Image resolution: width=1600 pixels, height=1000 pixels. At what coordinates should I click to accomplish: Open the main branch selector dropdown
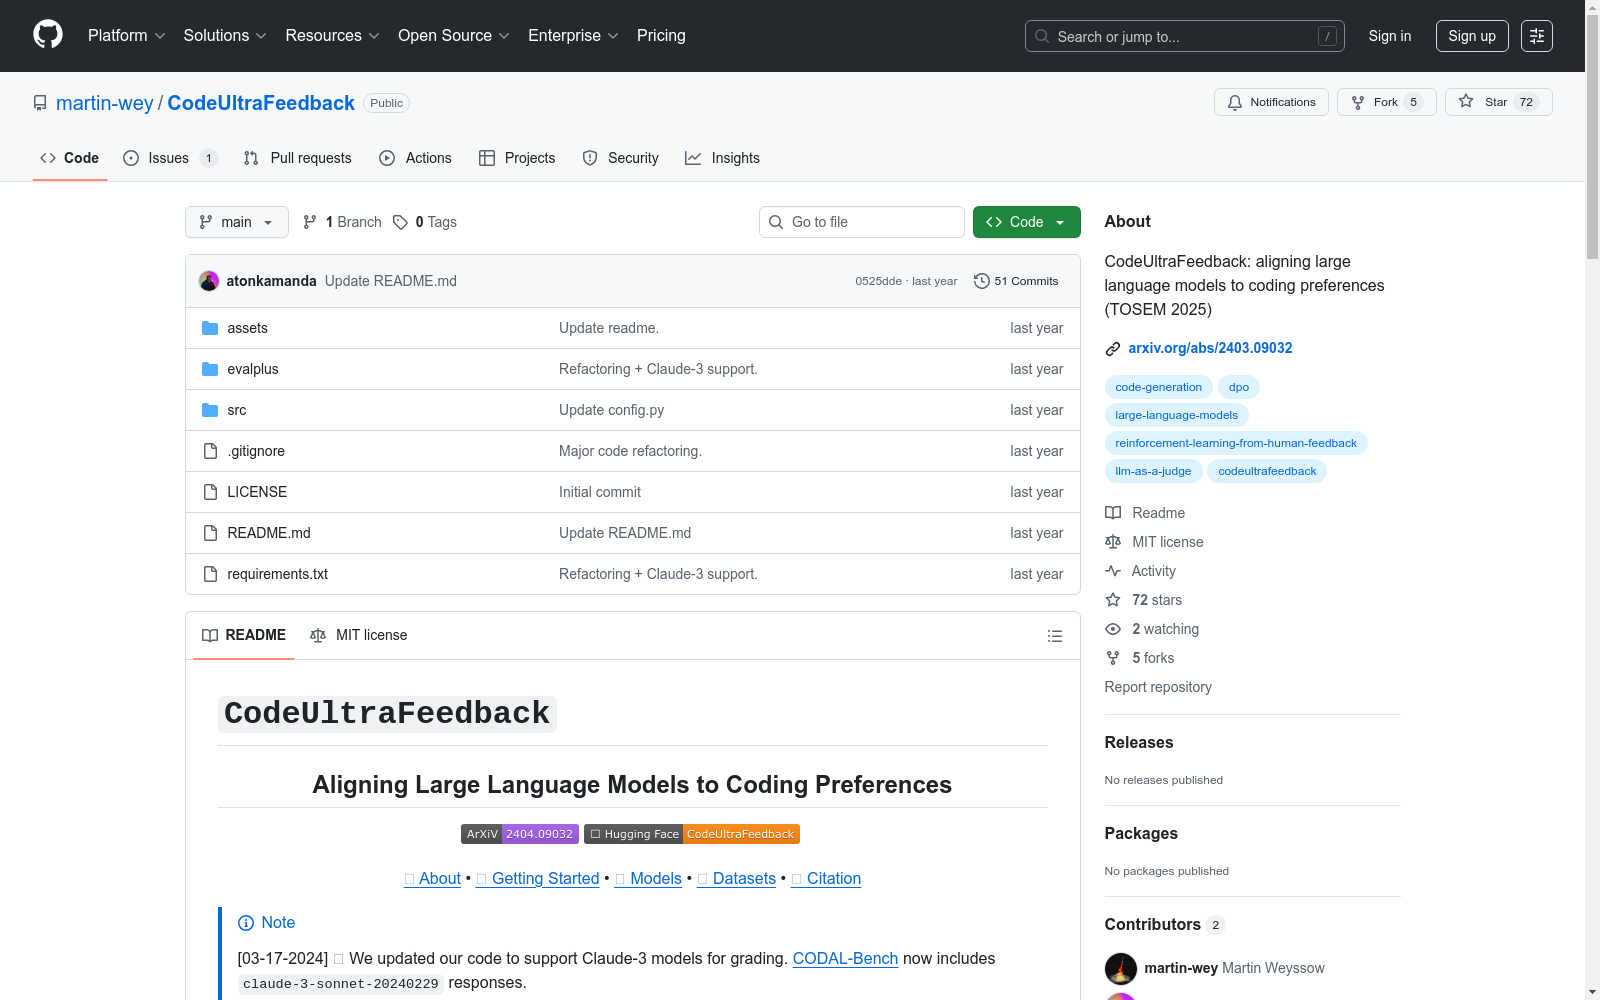click(x=237, y=222)
